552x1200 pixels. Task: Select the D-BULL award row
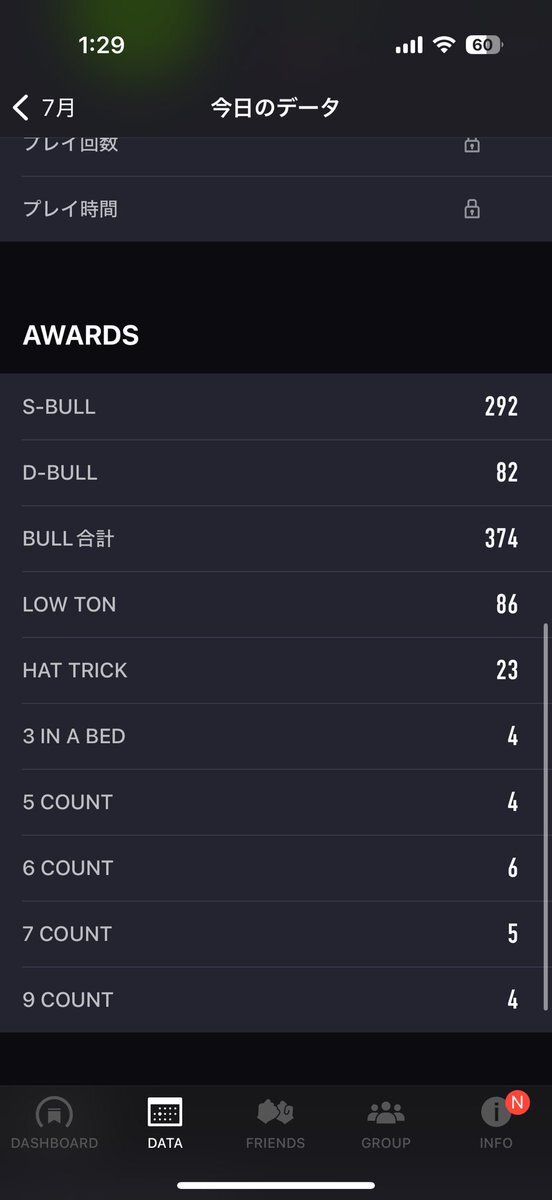pyautogui.click(x=276, y=473)
